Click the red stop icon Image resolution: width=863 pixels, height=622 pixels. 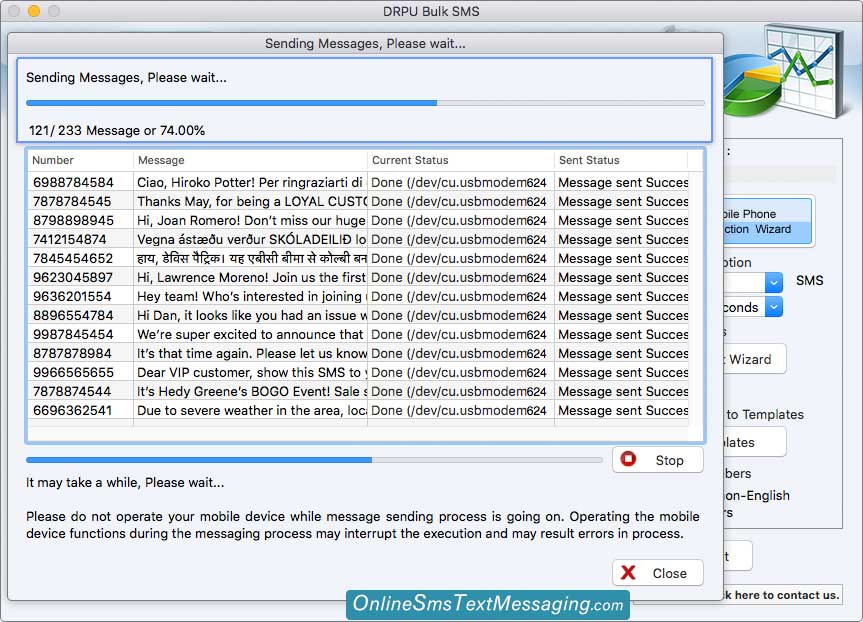coord(628,459)
